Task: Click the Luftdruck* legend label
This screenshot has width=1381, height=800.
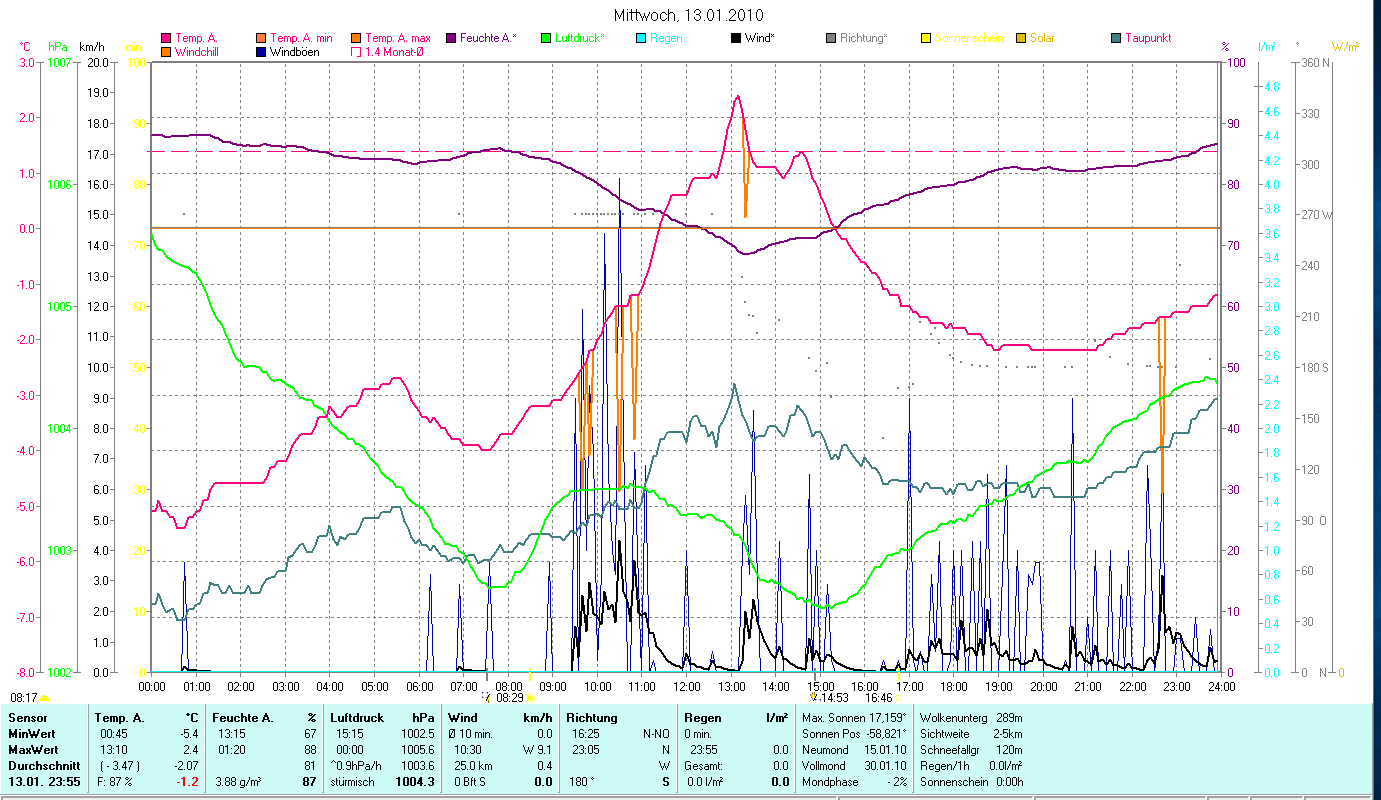Action: coord(580,38)
